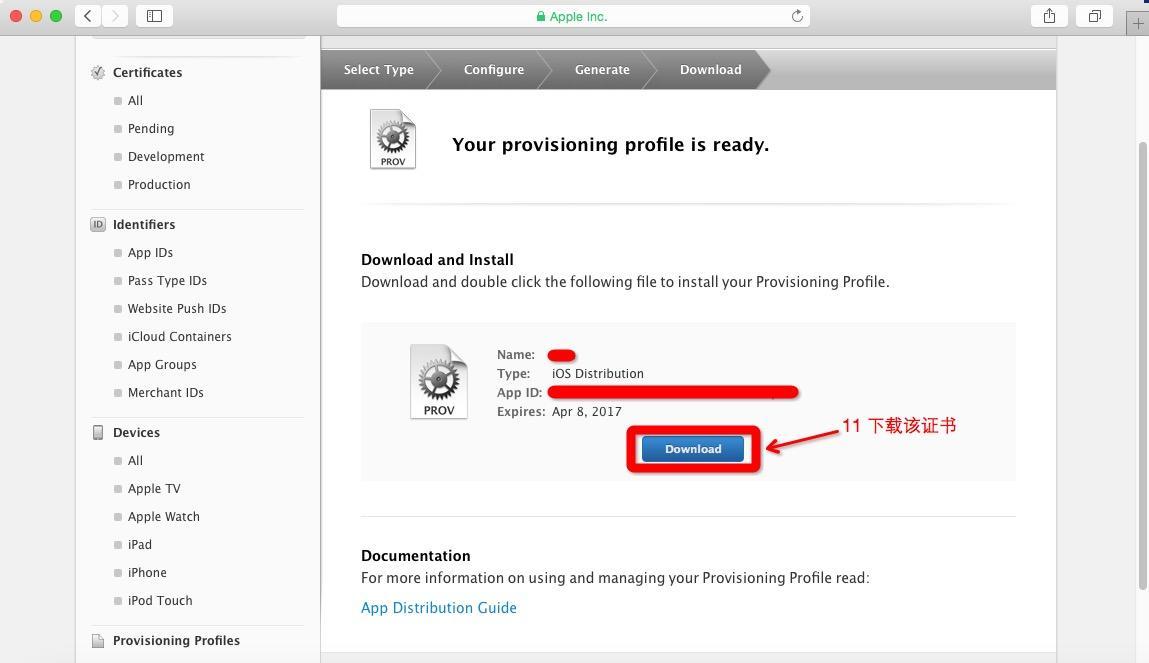Viewport: 1149px width, 663px height.
Task: Open Website Push IDs list
Action: coord(177,308)
